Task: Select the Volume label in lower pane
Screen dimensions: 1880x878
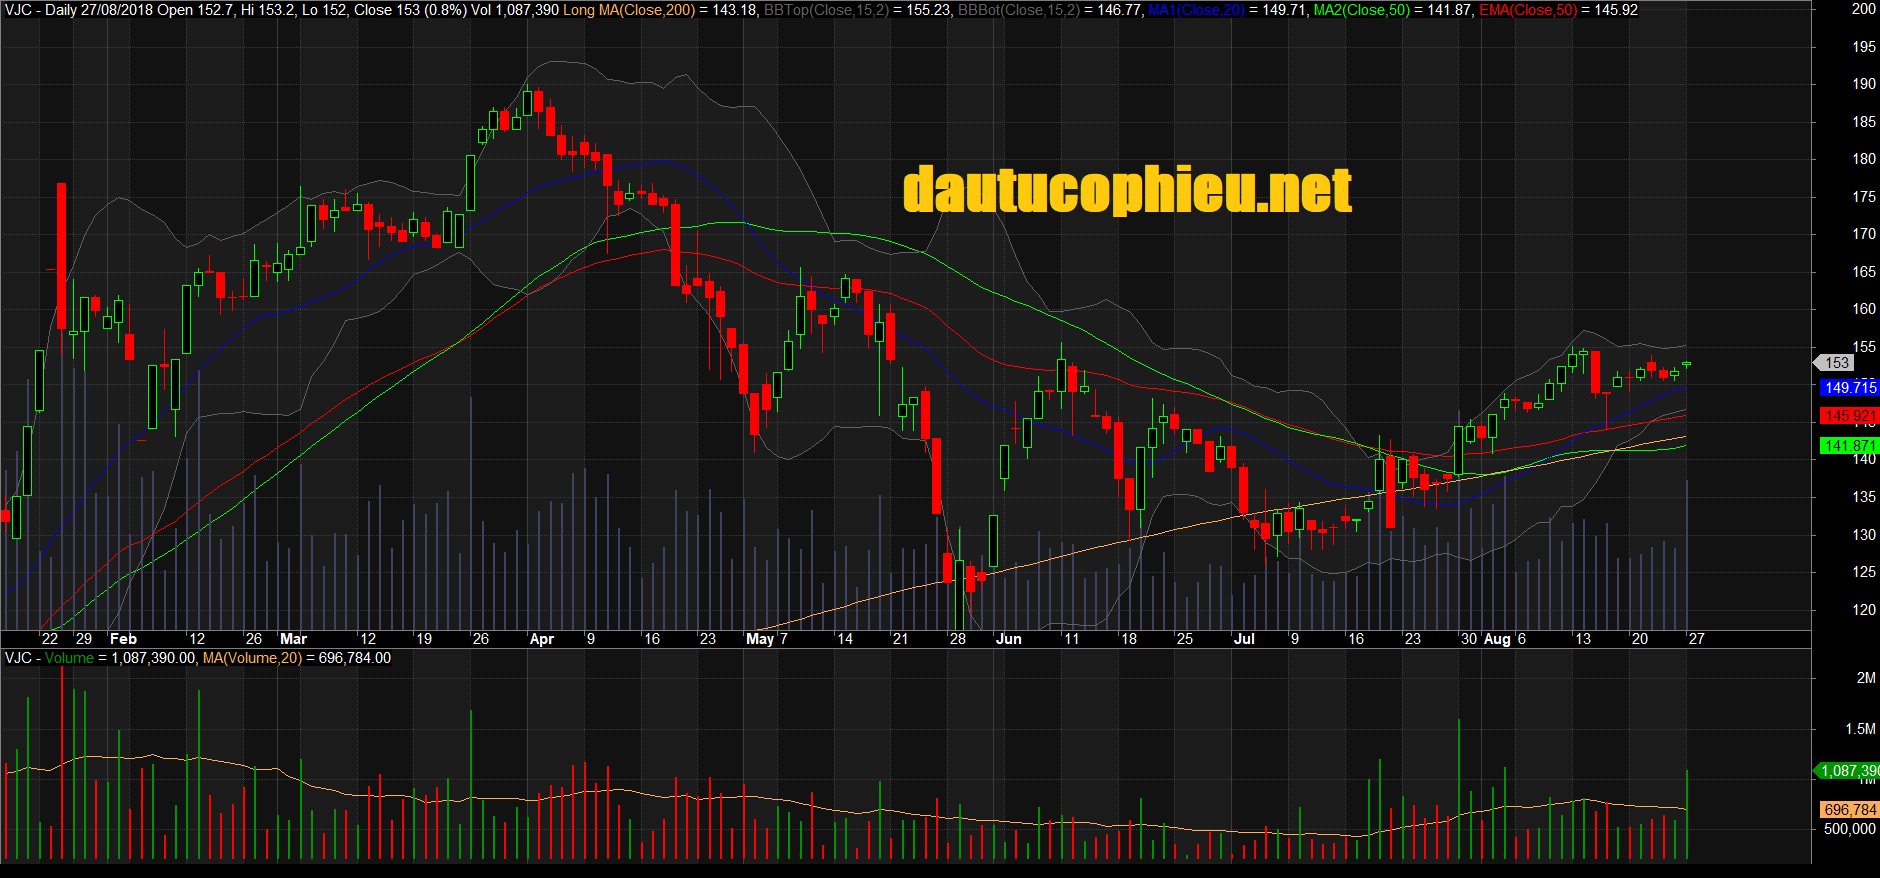Action: 69,658
